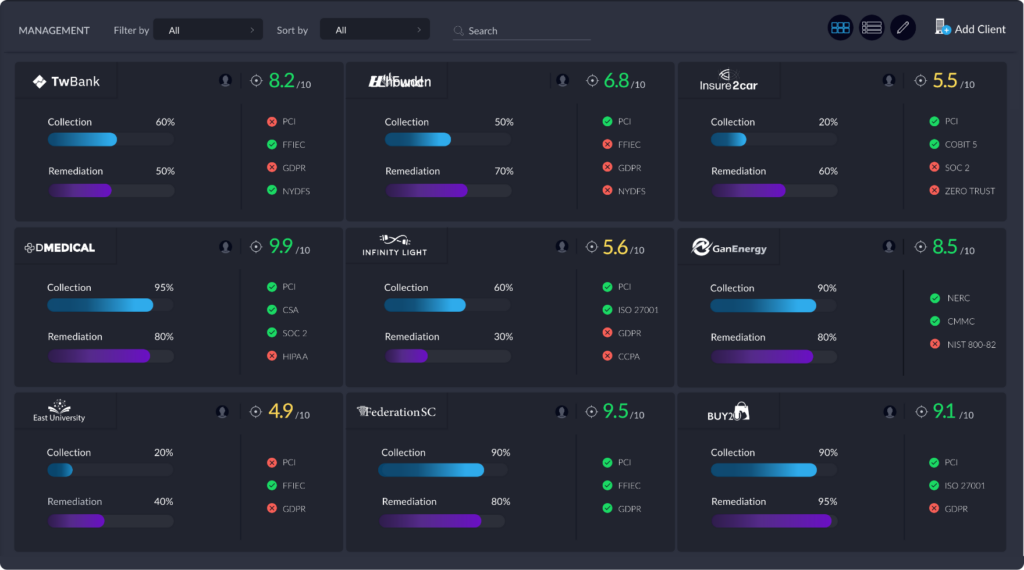Click the TwBank Collection progress bar

tap(110, 139)
